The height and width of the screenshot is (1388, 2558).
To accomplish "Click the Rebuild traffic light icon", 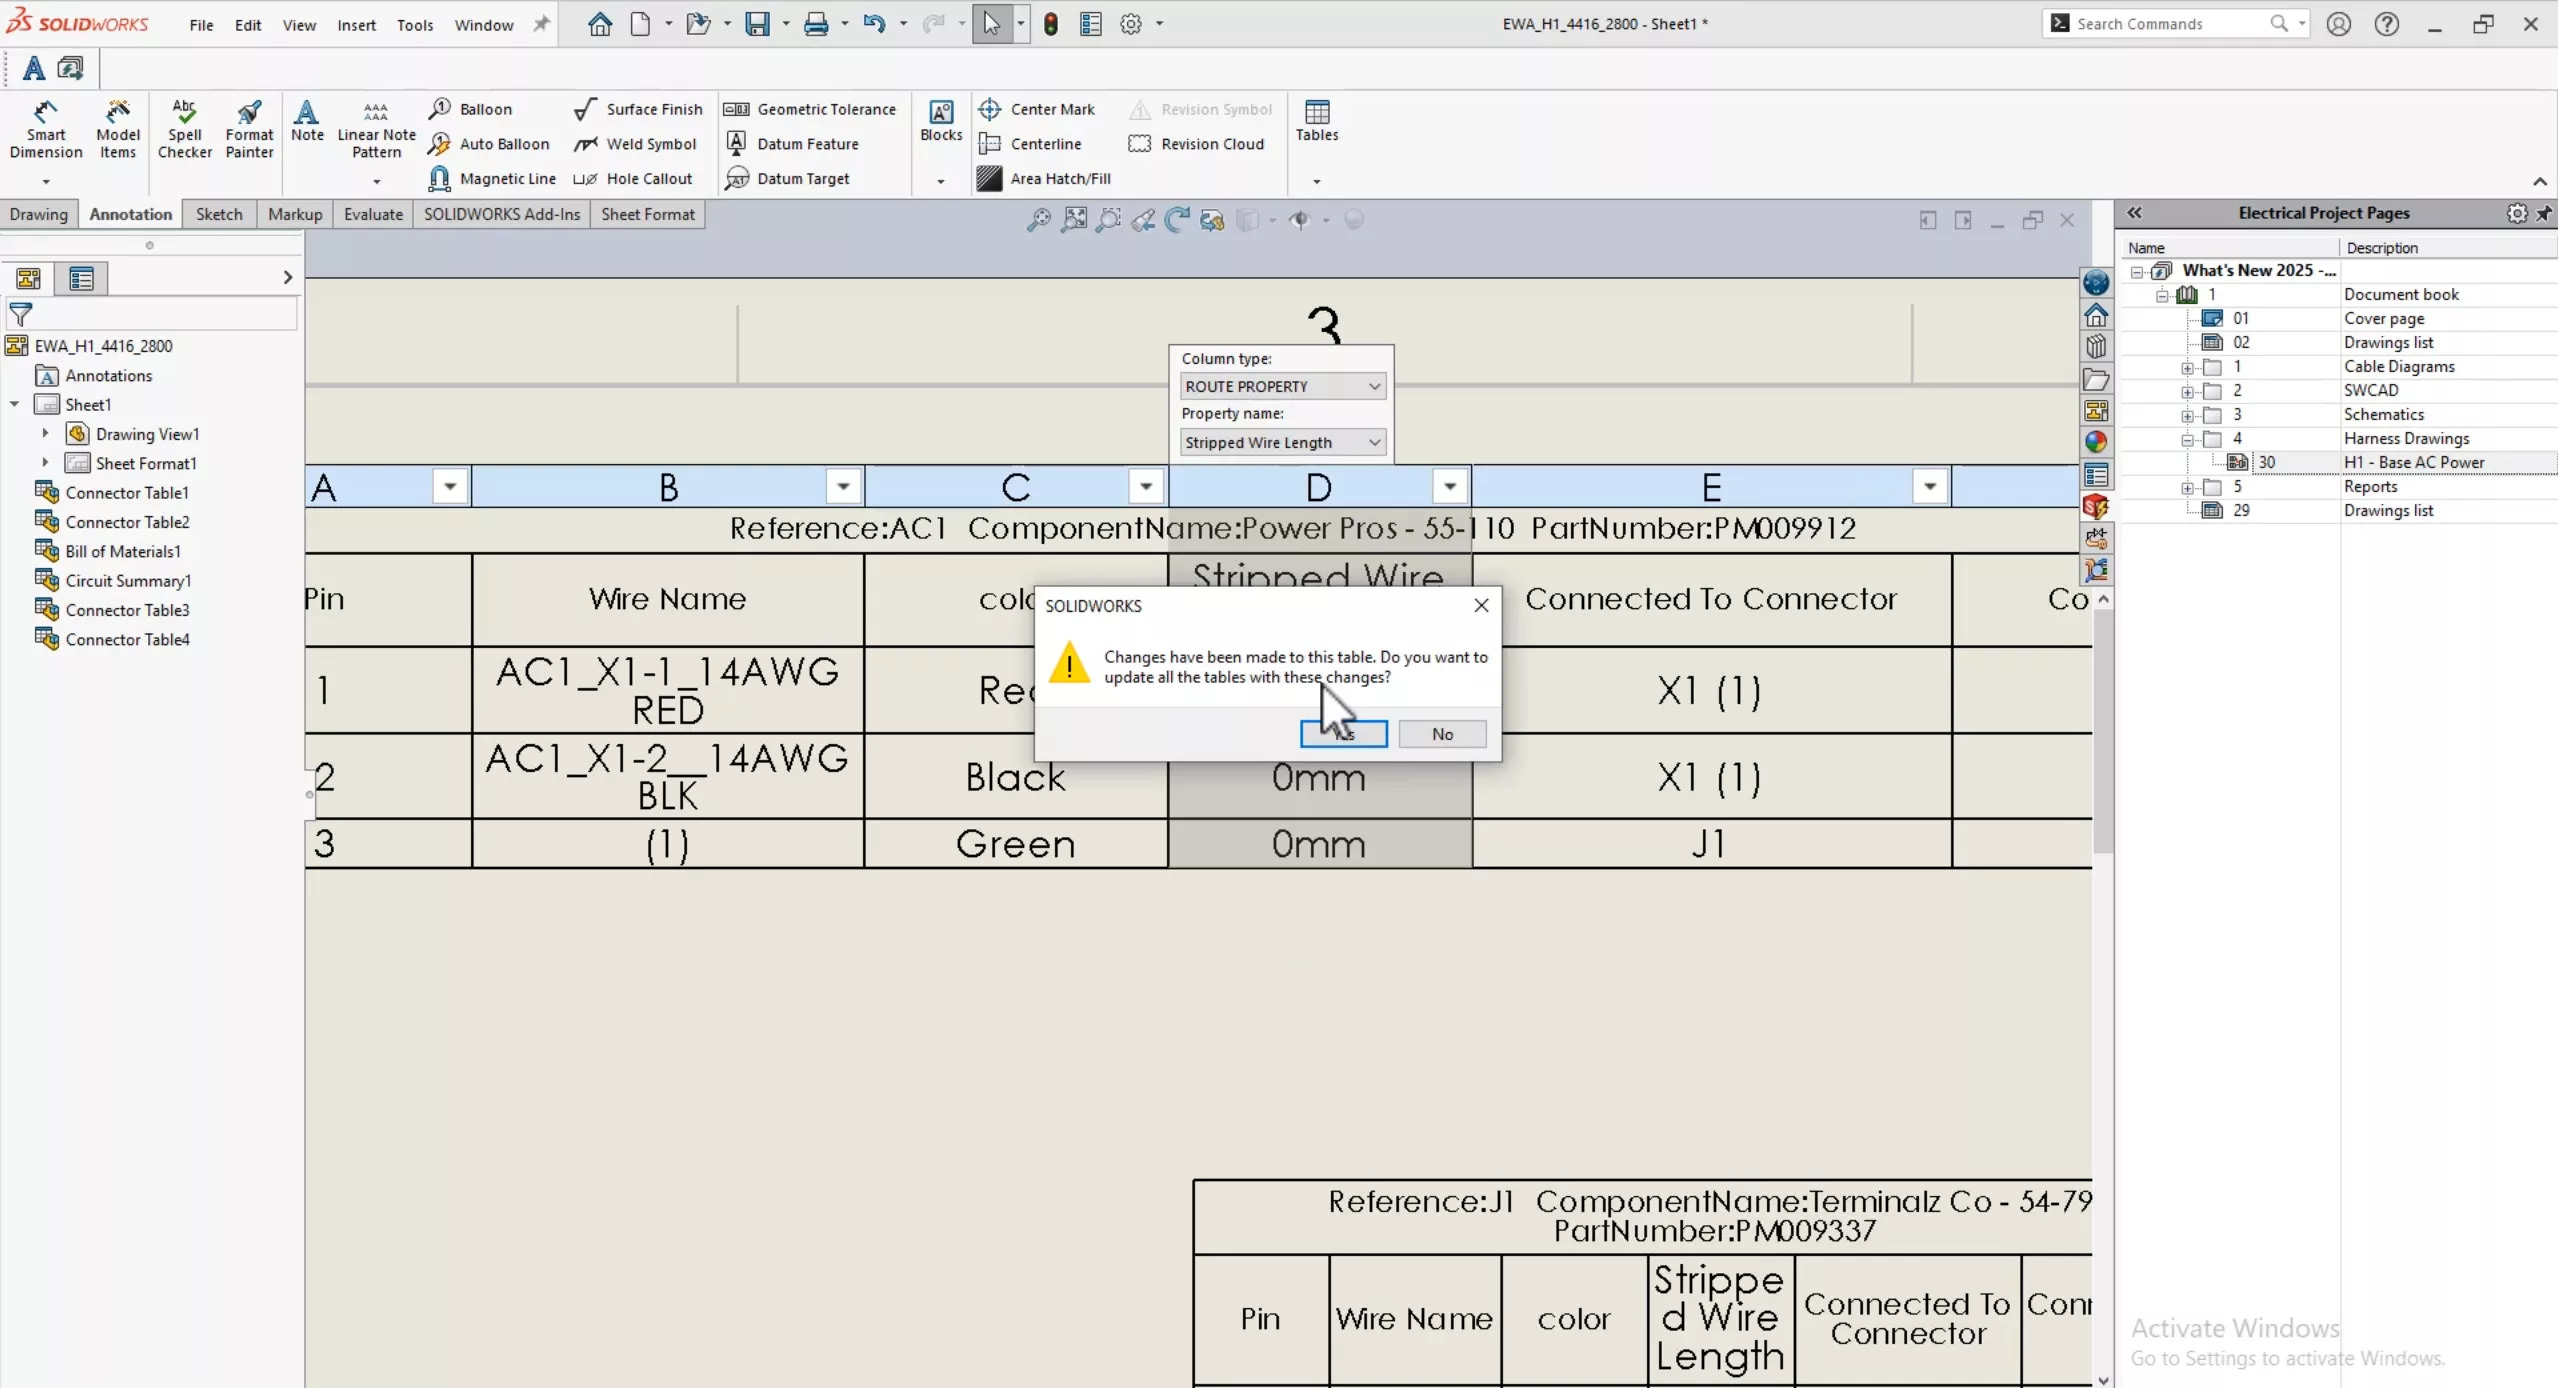I will 1051,24.
